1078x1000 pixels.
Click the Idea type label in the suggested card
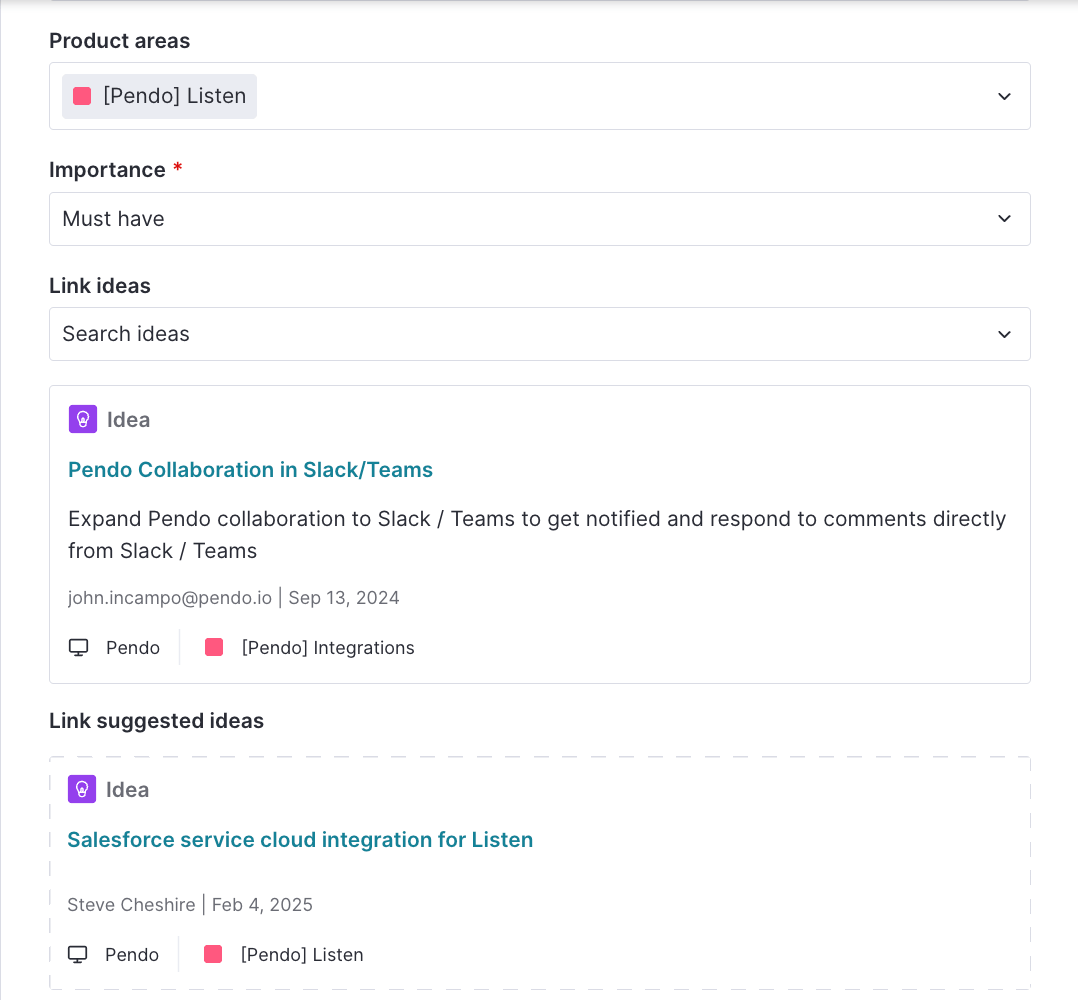(127, 790)
